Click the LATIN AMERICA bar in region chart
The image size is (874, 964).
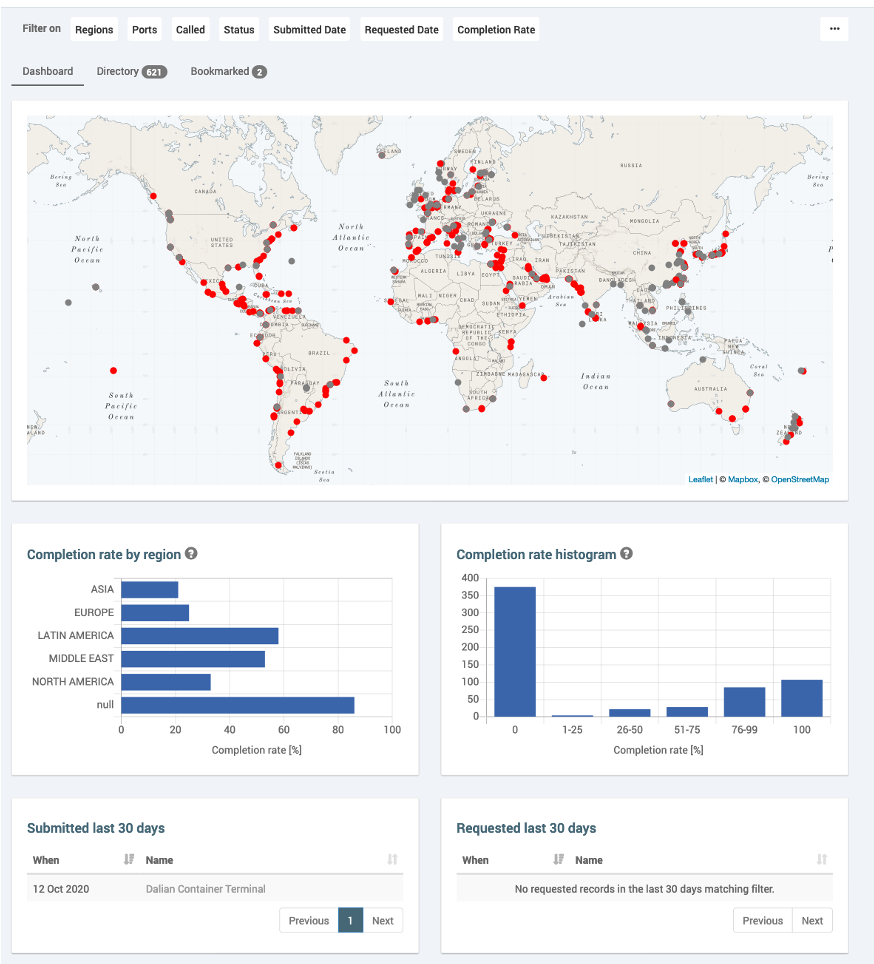(199, 636)
